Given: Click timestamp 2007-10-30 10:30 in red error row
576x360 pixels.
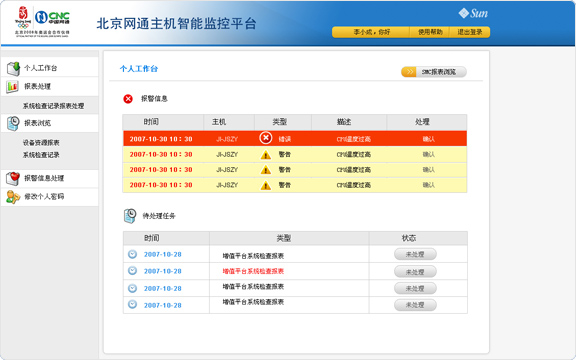Looking at the screenshot, I should (161, 139).
